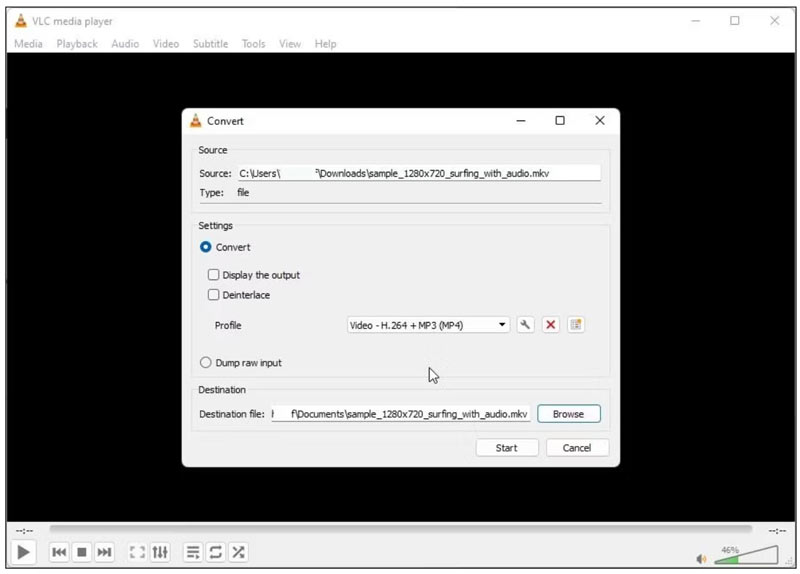Open the Profile dropdown list
The width and height of the screenshot is (800, 574).
(x=428, y=326)
